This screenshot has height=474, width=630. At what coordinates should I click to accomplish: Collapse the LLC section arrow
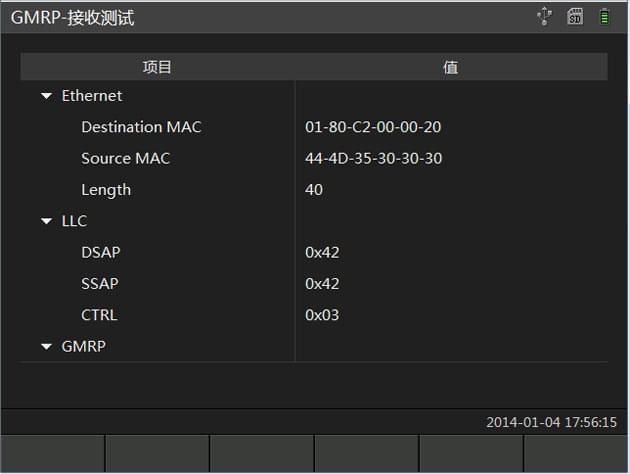47,221
